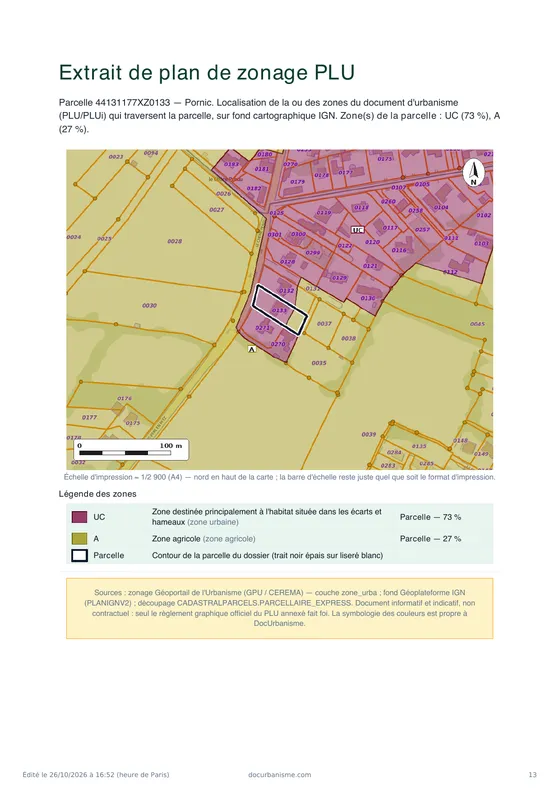The image size is (560, 792).
Task: Click parcel label 0284 on the map
Action: point(394,452)
